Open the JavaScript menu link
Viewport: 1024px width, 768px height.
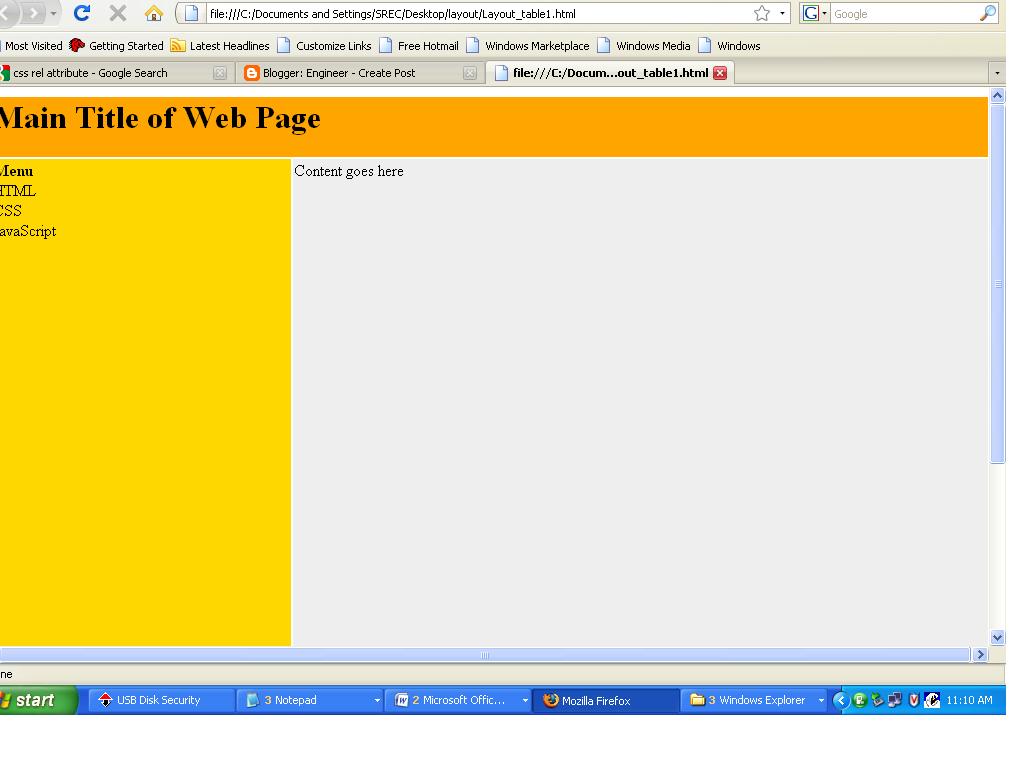27,231
